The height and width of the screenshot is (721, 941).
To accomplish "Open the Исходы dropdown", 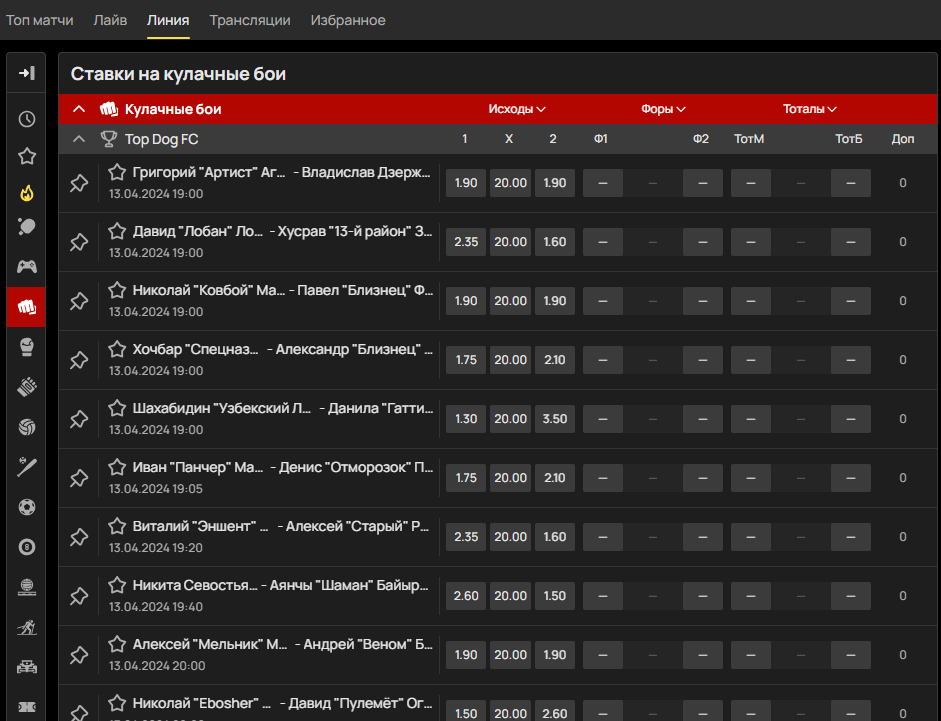I will click(517, 109).
